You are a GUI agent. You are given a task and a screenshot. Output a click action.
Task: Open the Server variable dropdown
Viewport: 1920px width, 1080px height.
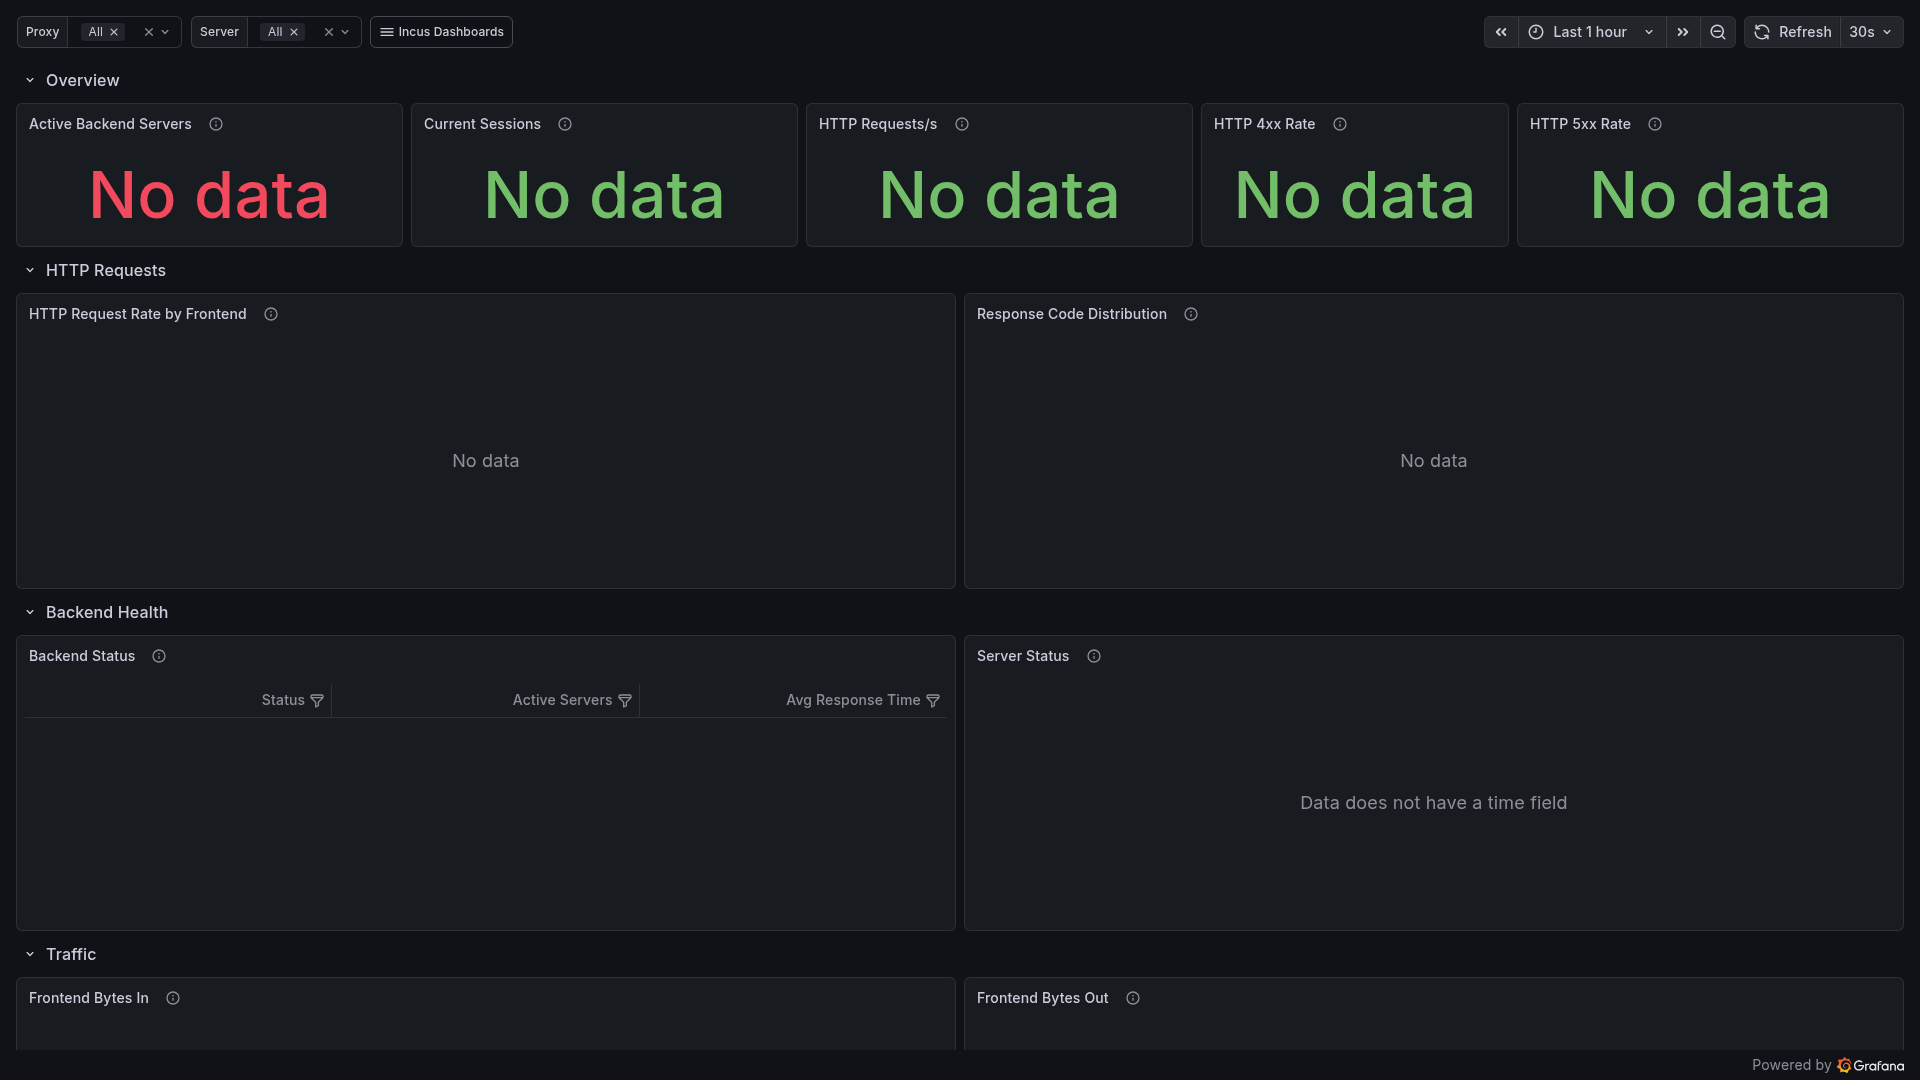click(x=346, y=32)
